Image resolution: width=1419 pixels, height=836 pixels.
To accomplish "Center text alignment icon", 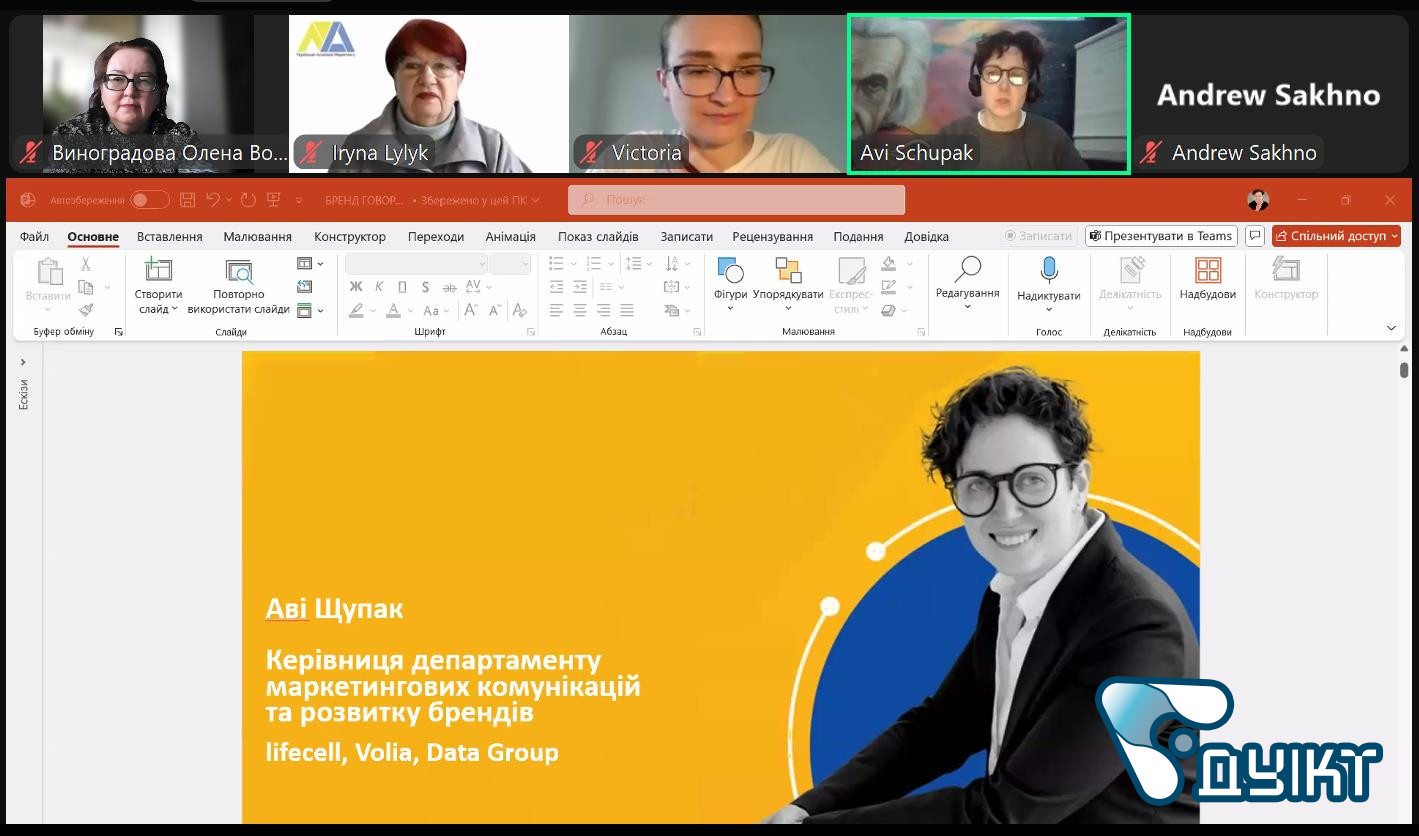I will point(580,311).
